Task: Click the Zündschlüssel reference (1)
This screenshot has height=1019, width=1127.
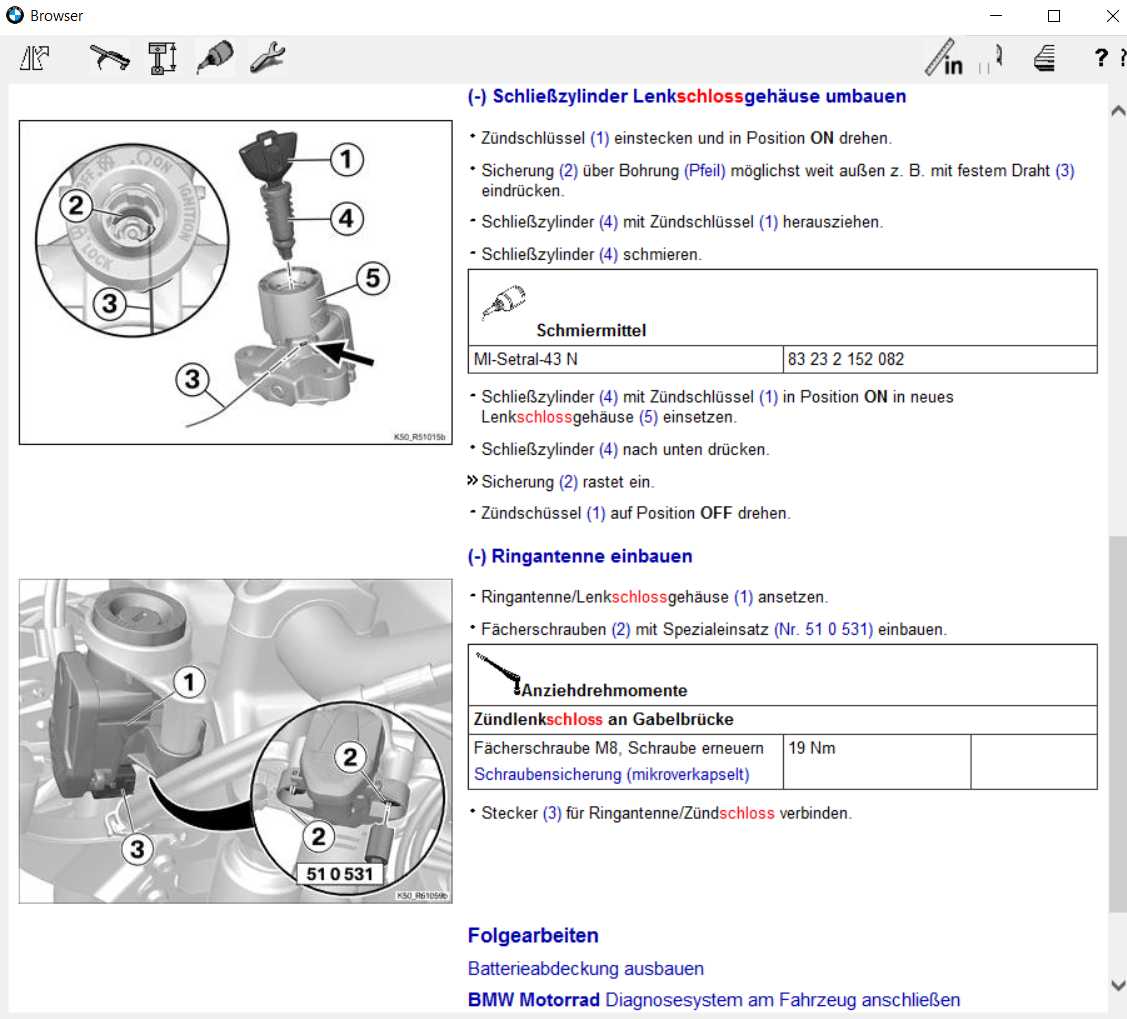Action: click(597, 138)
